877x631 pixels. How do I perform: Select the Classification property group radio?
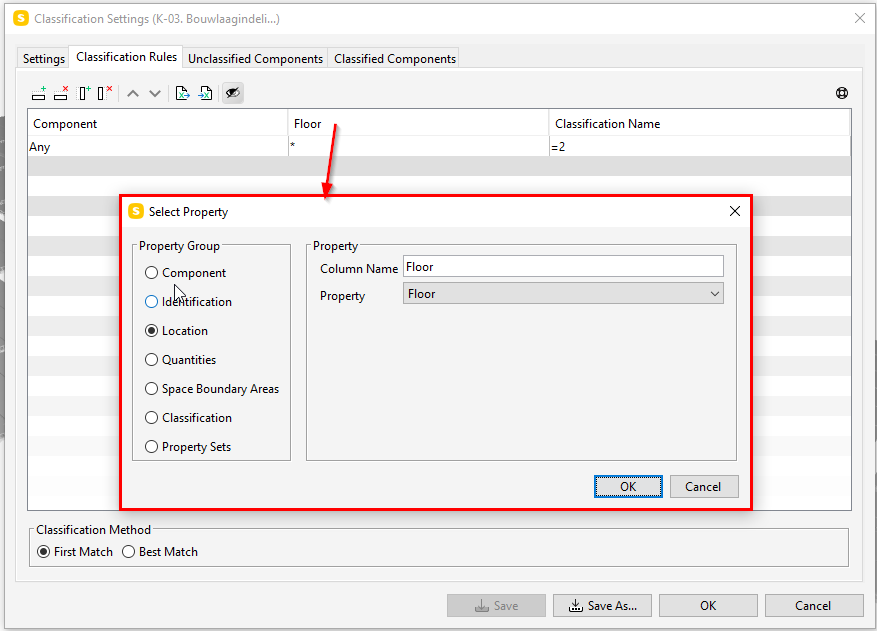click(x=151, y=418)
